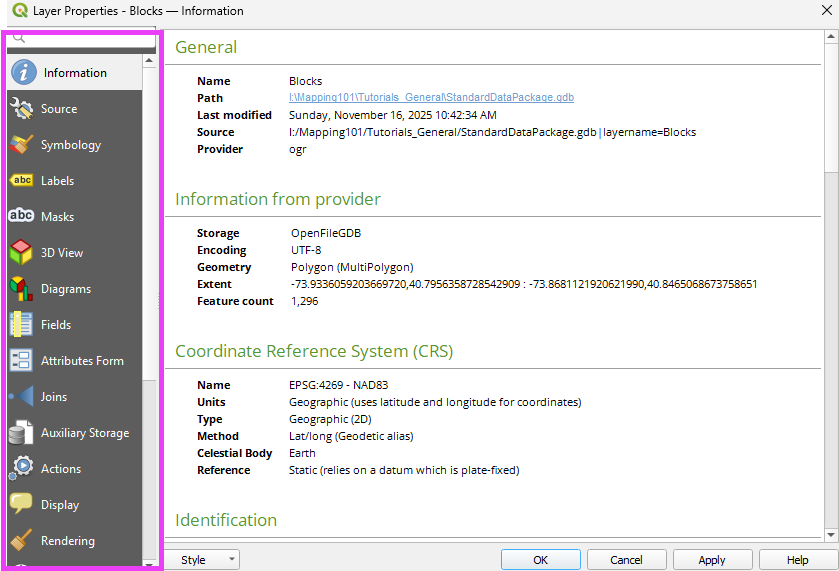The width and height of the screenshot is (839, 571).
Task: Click the sidebar scrollbar thumb
Action: [149, 223]
